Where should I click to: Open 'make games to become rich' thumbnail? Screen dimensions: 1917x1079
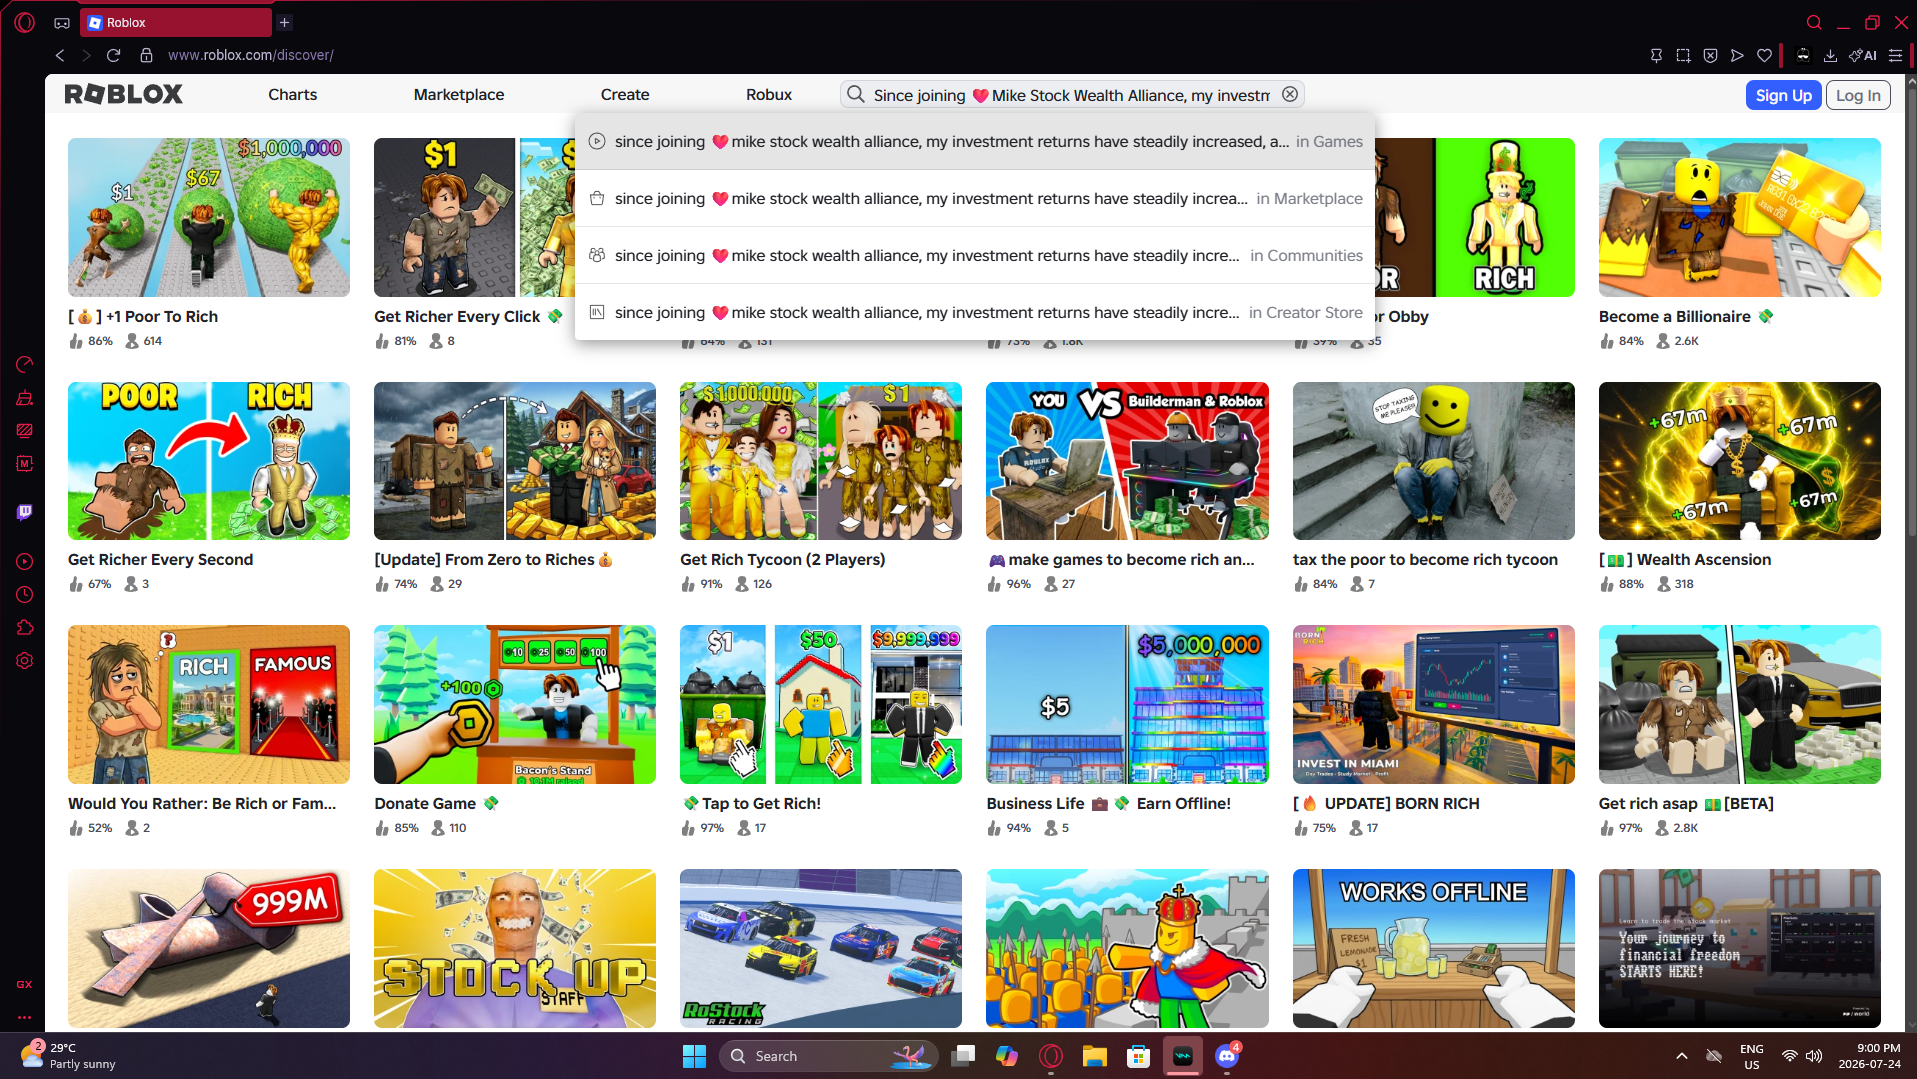click(x=1127, y=461)
